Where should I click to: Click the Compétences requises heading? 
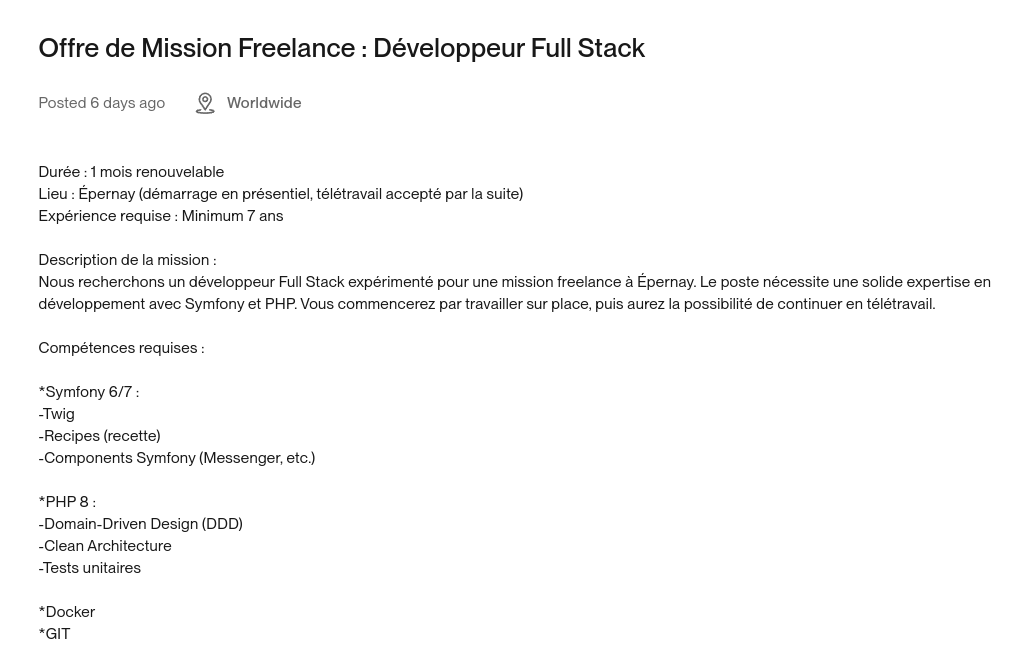point(121,349)
